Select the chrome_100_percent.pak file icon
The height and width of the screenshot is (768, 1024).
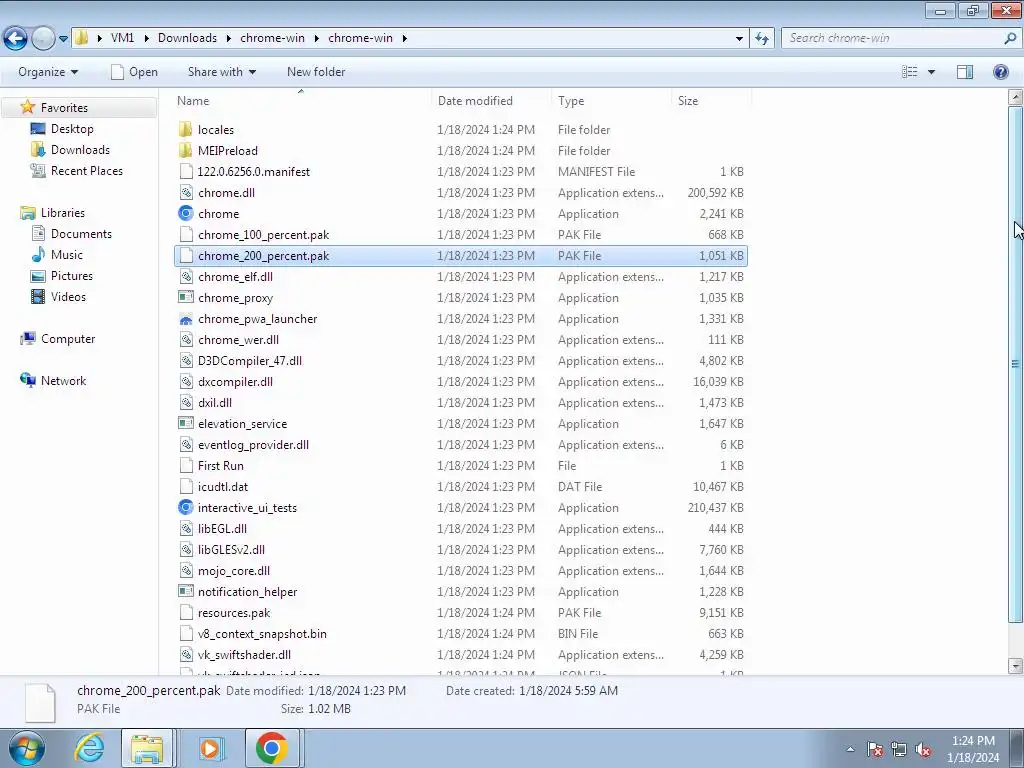(x=185, y=234)
